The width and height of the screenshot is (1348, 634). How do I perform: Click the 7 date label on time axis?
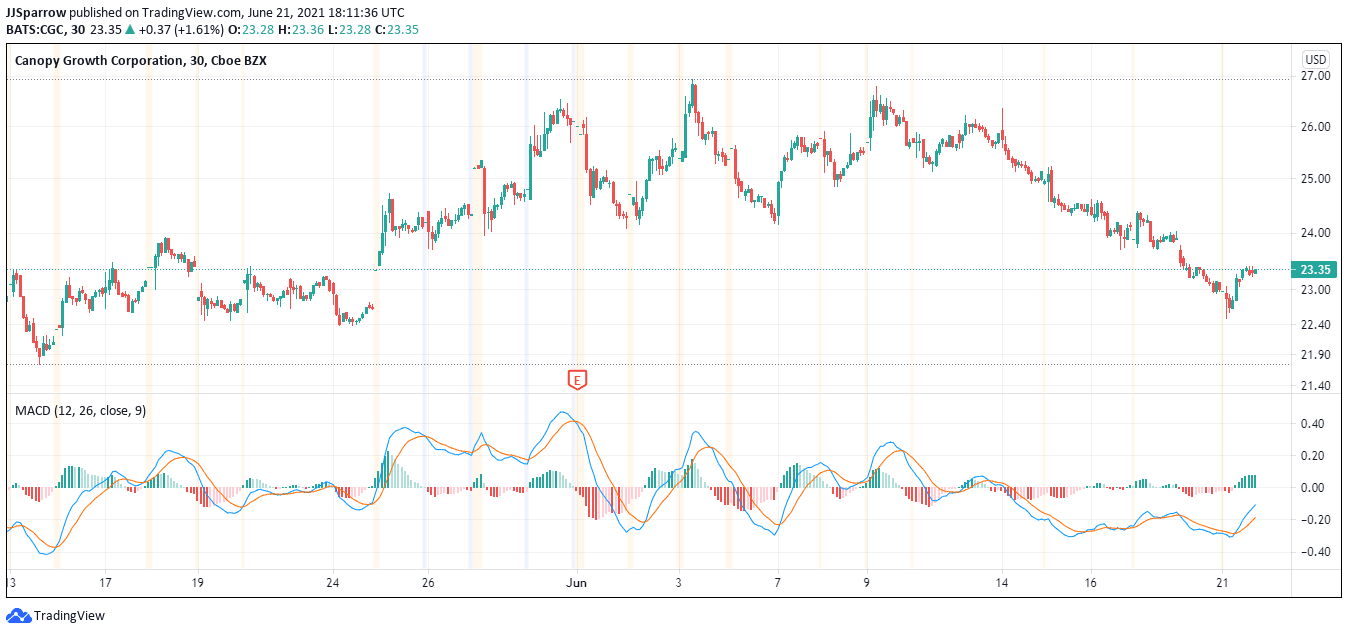777,583
